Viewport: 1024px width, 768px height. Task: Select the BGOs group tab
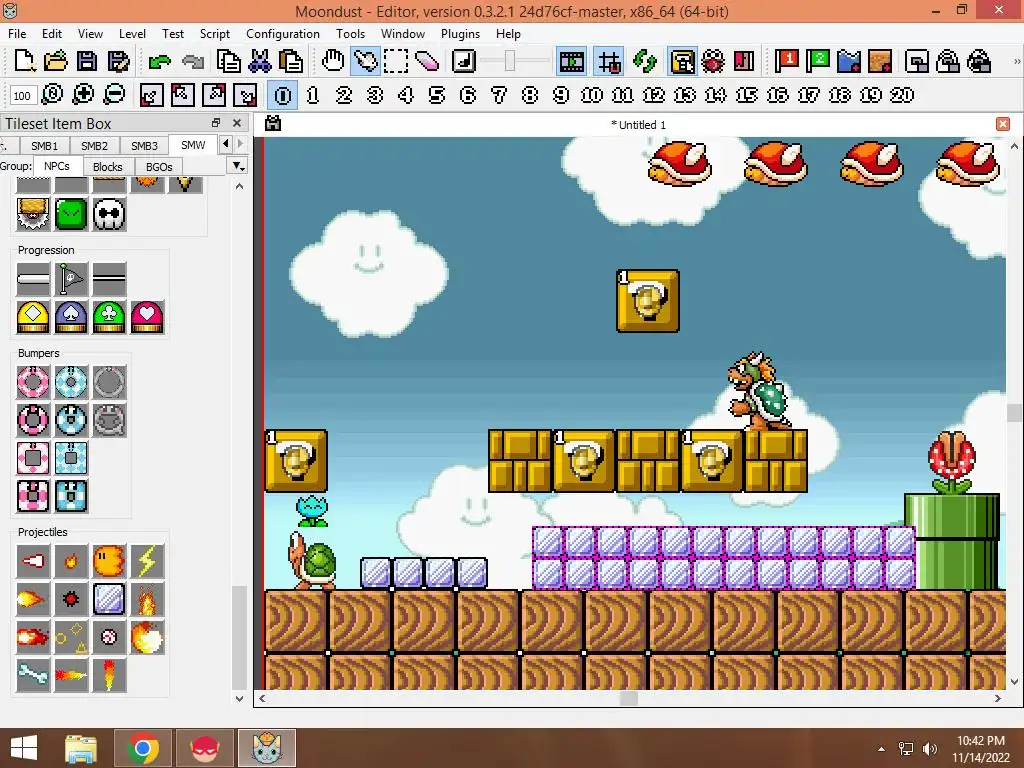tap(159, 167)
